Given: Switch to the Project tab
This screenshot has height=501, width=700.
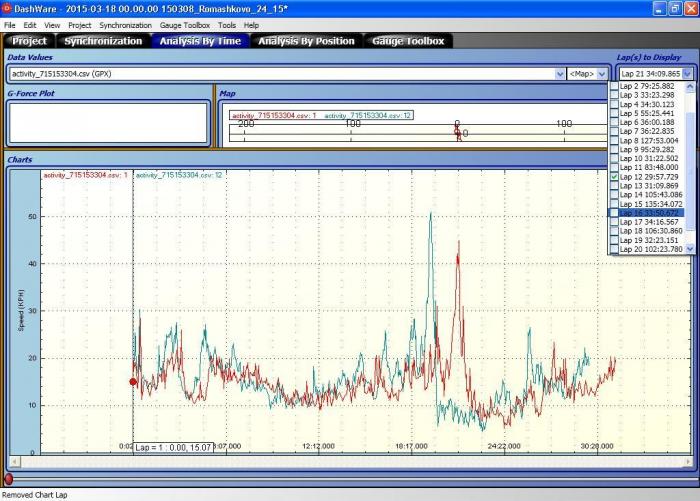Looking at the screenshot, I should (x=29, y=41).
